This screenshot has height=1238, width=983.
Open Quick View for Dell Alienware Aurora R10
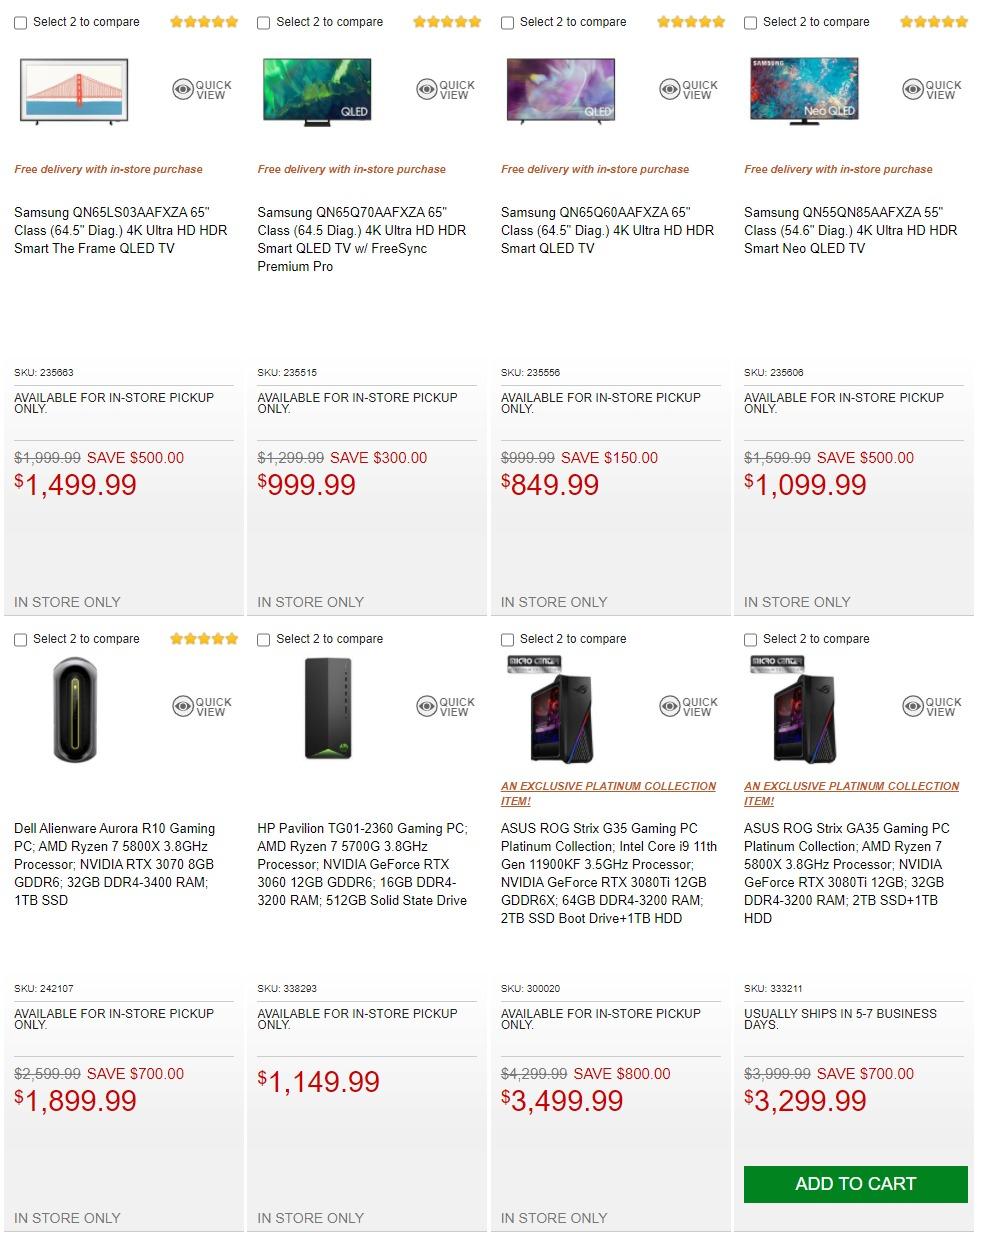point(202,707)
